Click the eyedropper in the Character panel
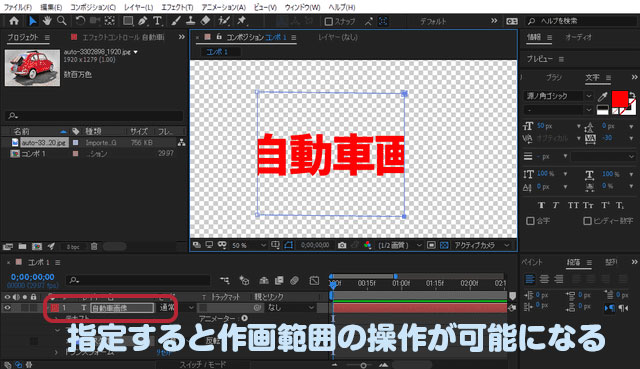This screenshot has height=369, width=640. 602,96
